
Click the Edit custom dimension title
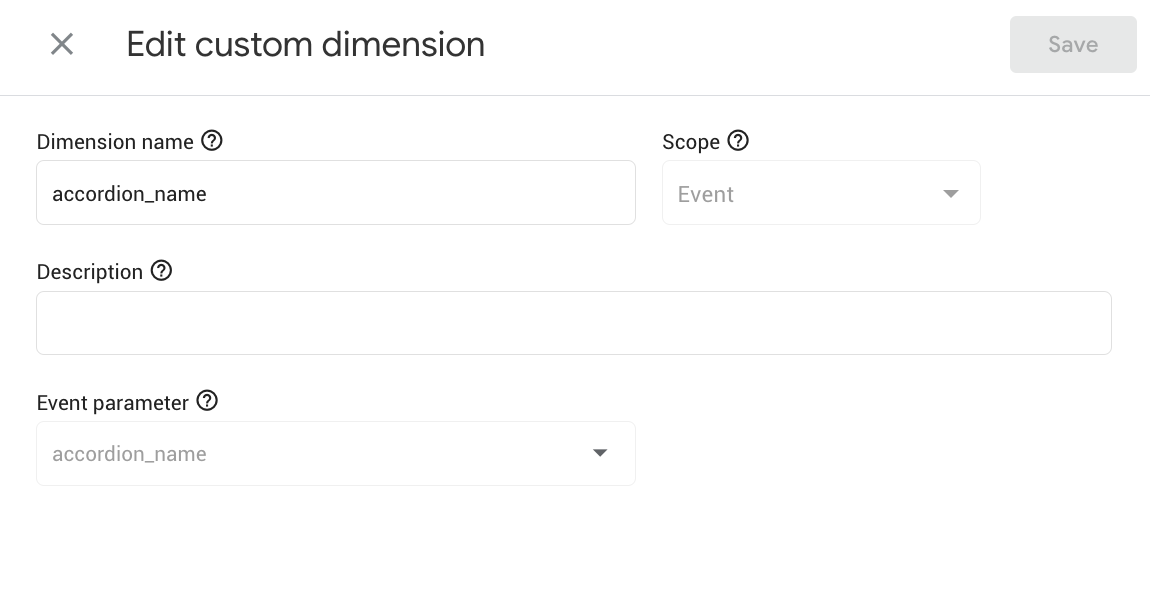point(305,44)
